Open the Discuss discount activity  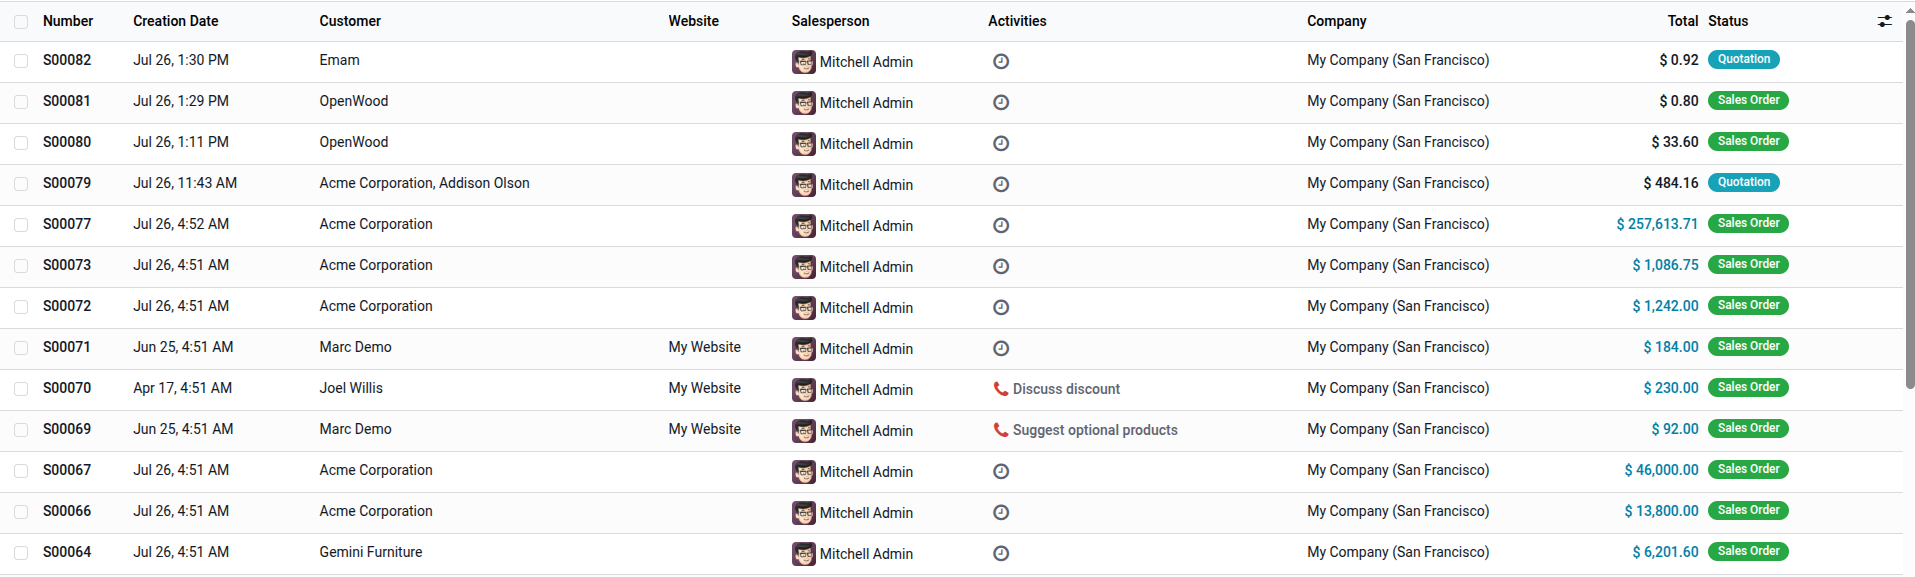click(x=1066, y=389)
